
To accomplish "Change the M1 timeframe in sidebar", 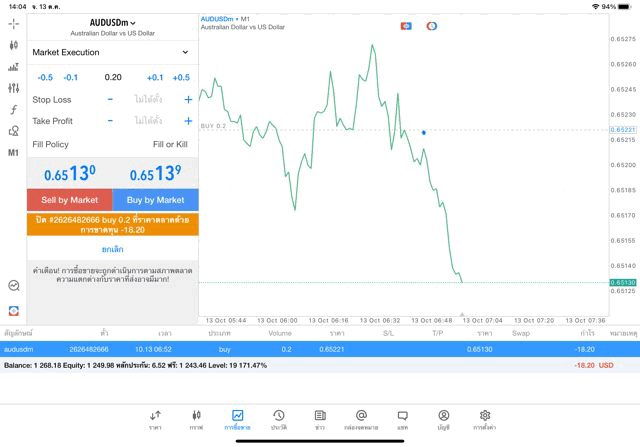I will 13,153.
